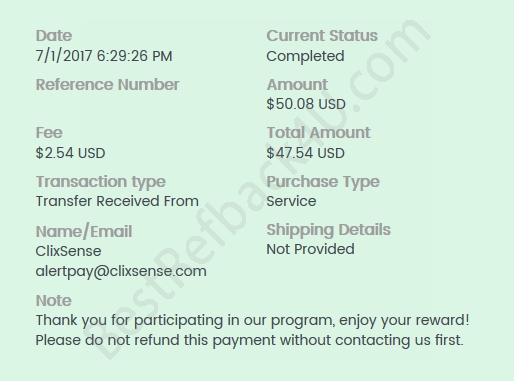Image resolution: width=514 pixels, height=381 pixels.
Task: Click the Purchase Type label
Action: point(323,182)
